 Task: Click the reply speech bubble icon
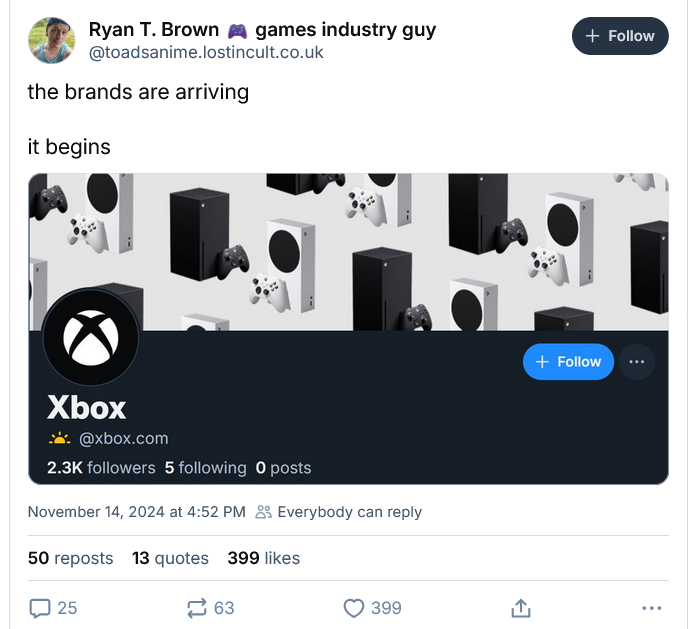pyautogui.click(x=40, y=607)
